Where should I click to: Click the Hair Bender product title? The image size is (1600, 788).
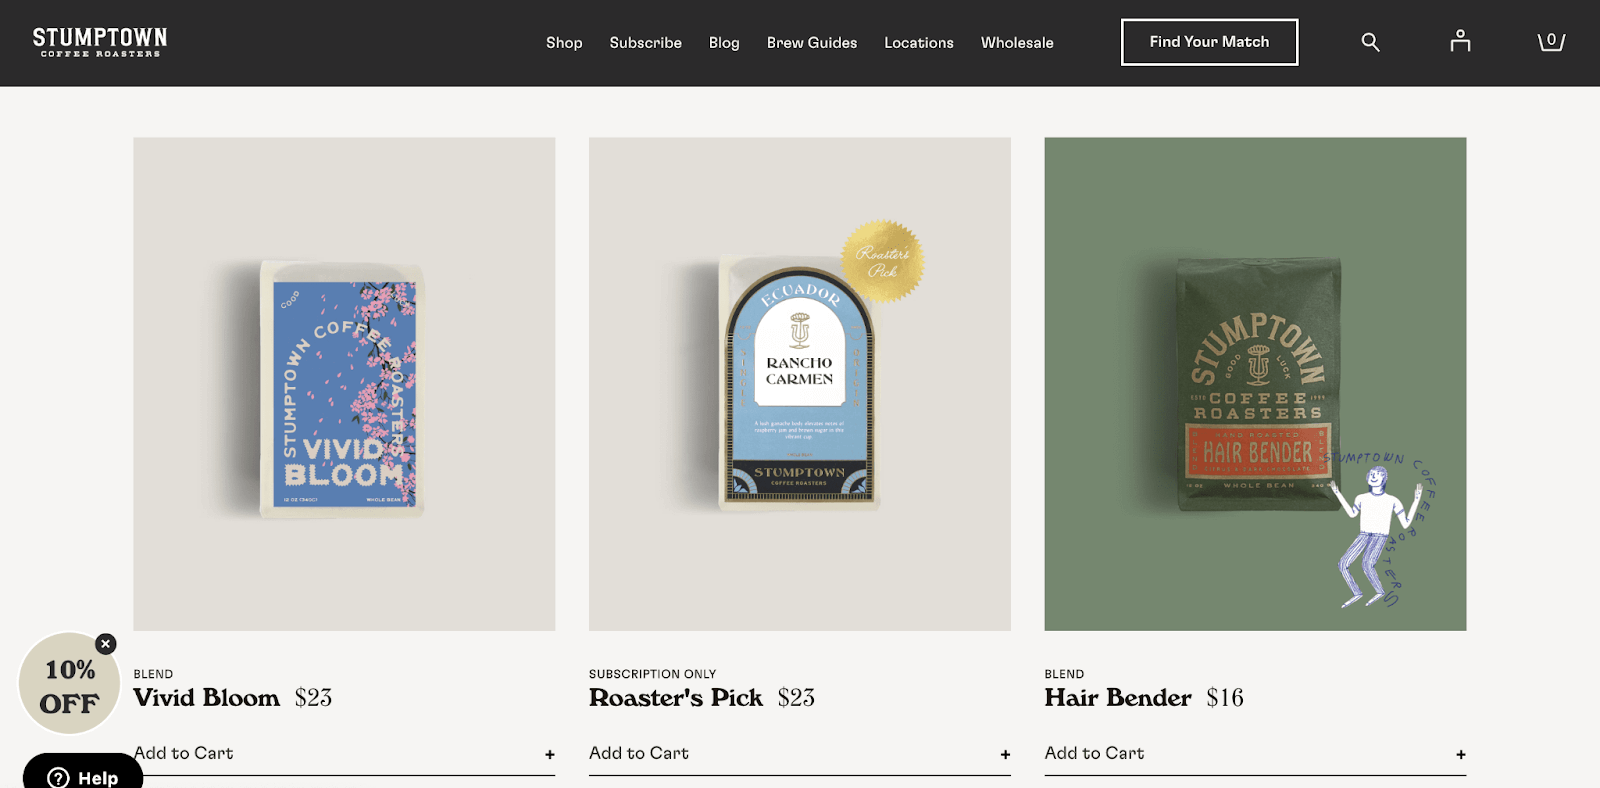(x=1118, y=698)
